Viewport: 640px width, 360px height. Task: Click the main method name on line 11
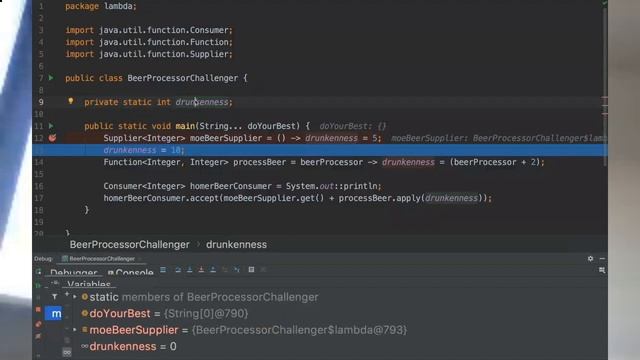[185, 126]
